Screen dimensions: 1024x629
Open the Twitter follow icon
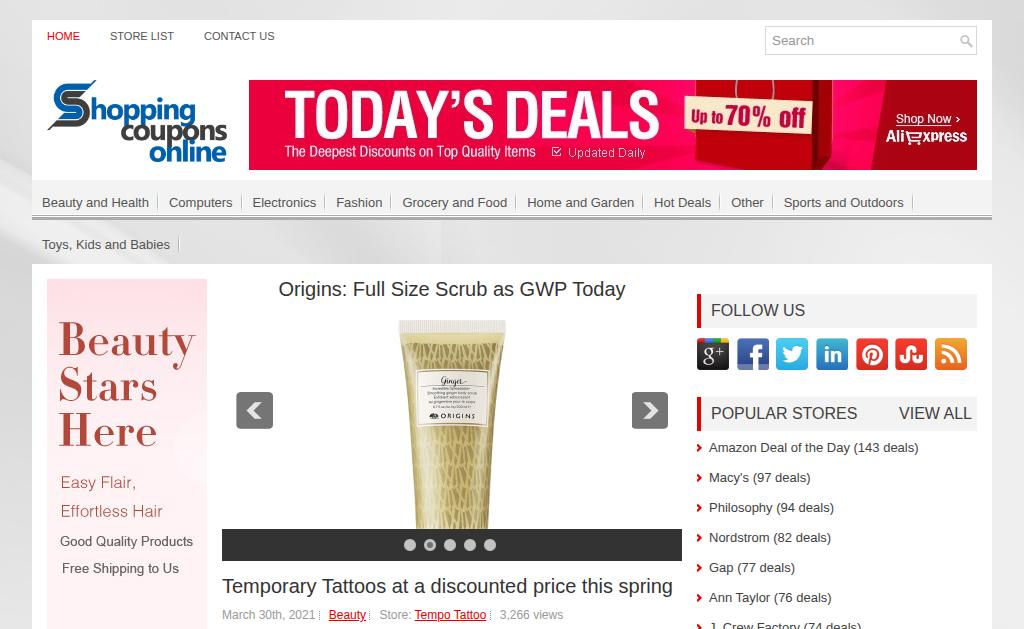792,354
